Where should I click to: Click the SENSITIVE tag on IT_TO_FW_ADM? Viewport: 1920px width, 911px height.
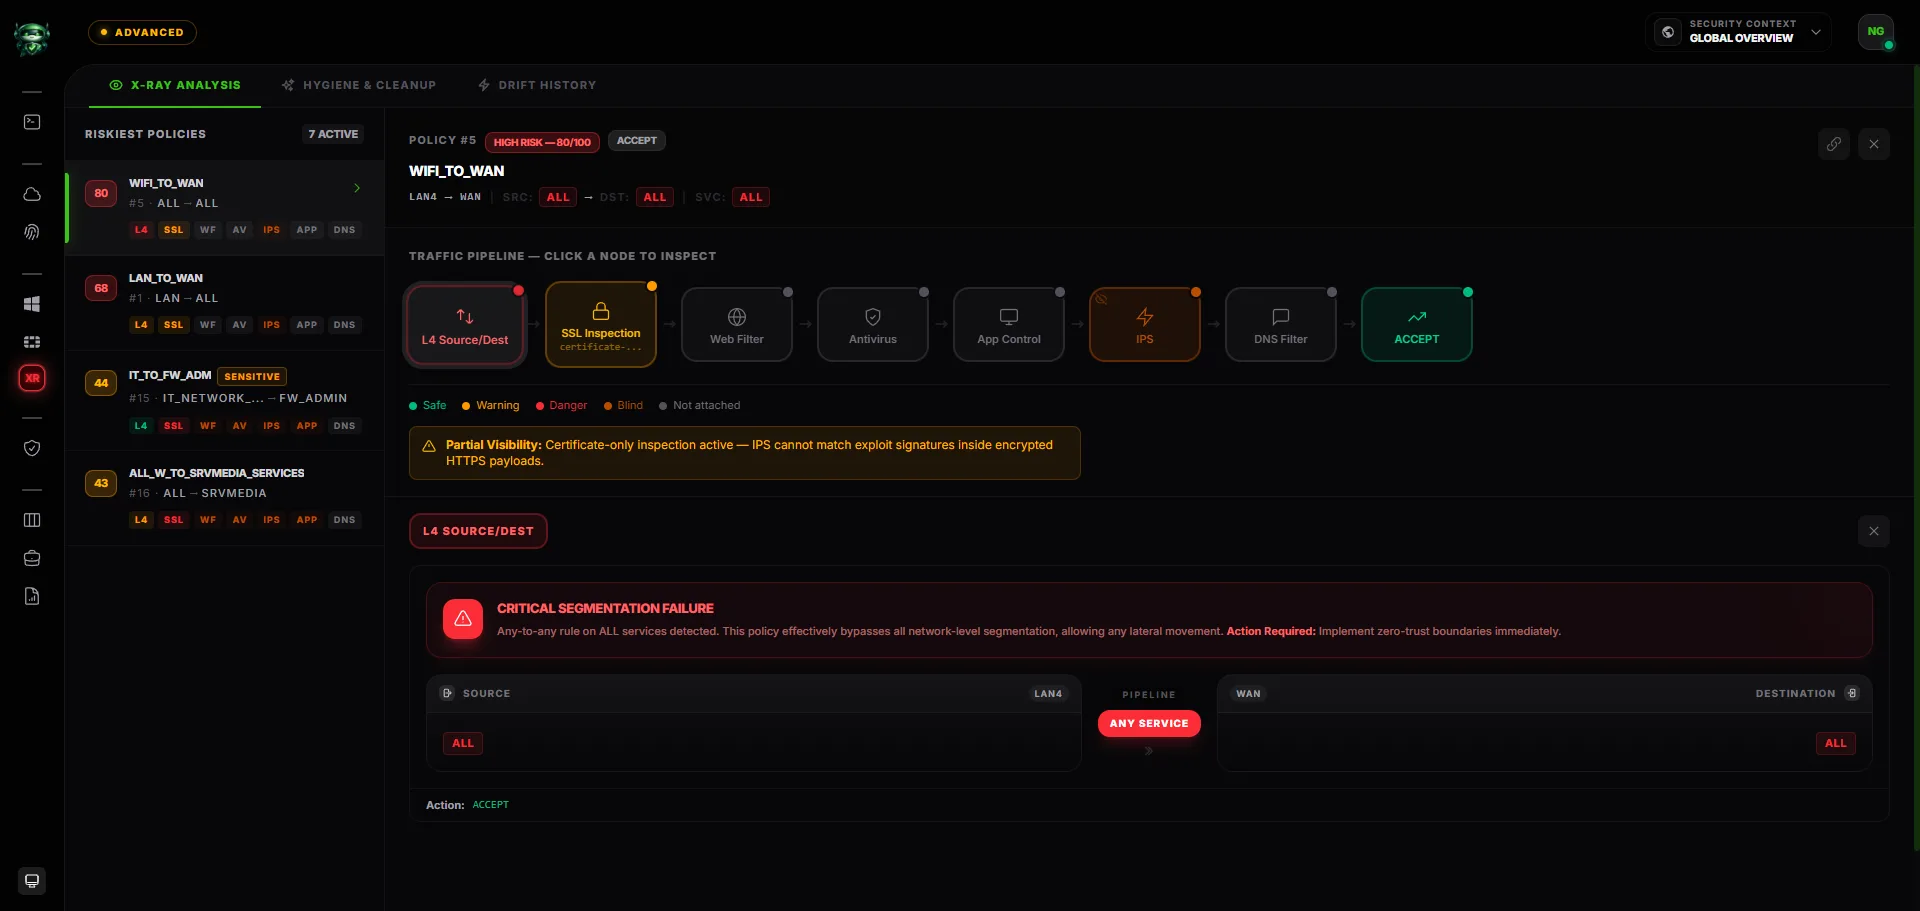point(252,377)
